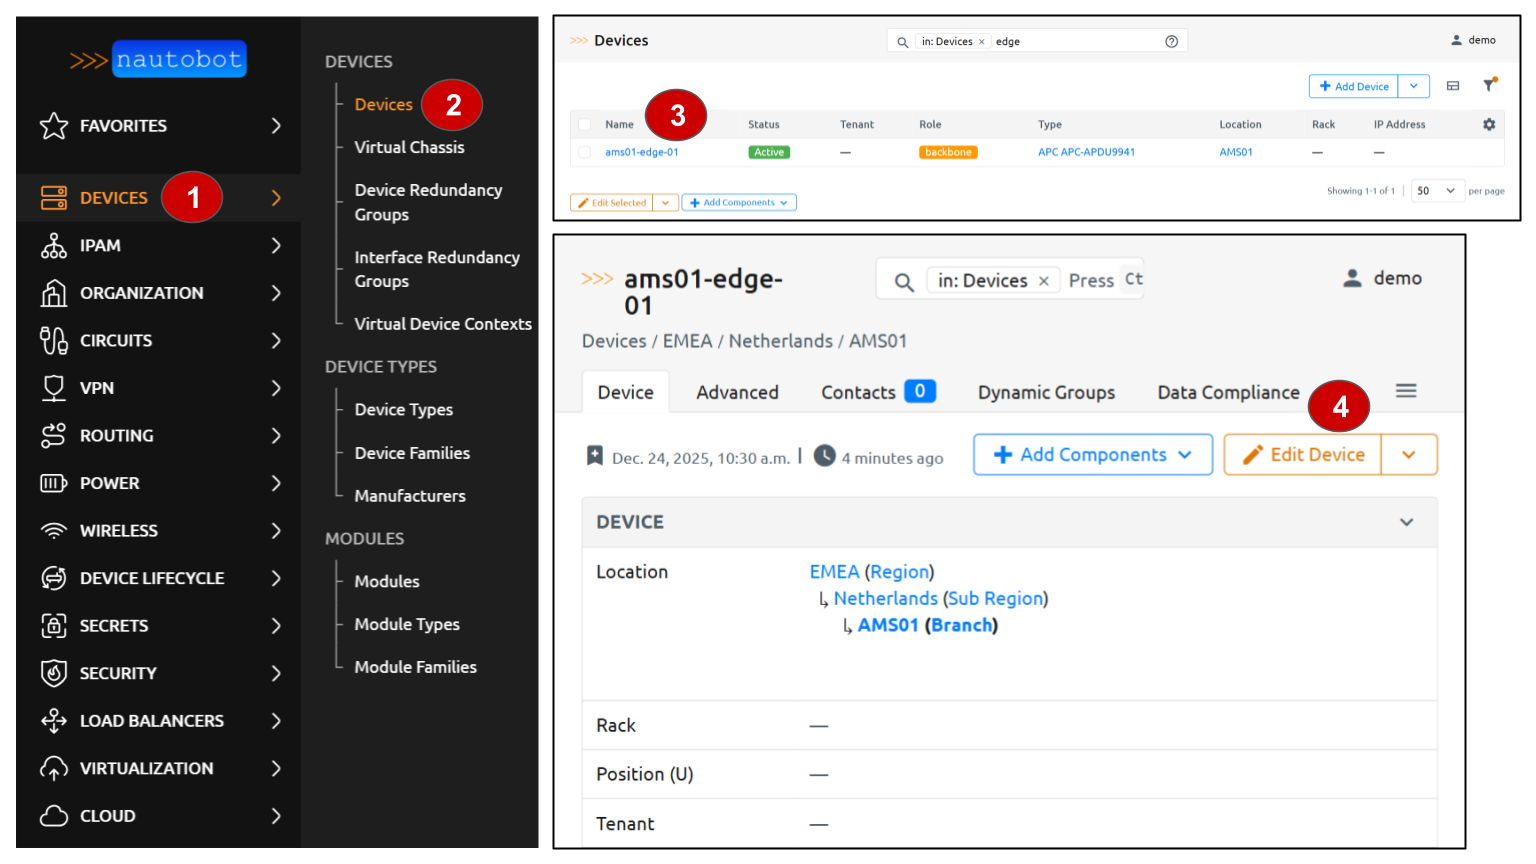1536x864 pixels.
Task: Click the Cloud sidebar icon
Action: [x=54, y=816]
